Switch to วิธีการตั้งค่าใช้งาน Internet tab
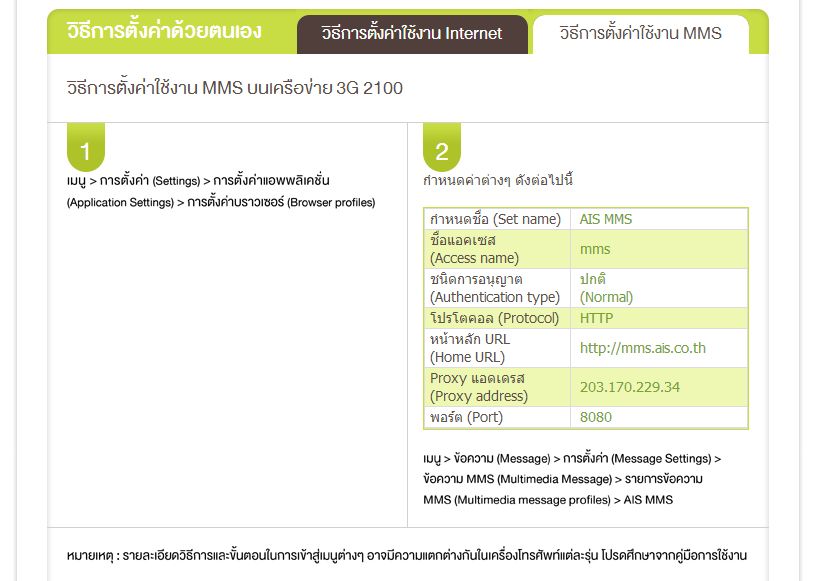Viewport: 831px width, 581px height. 412,34
